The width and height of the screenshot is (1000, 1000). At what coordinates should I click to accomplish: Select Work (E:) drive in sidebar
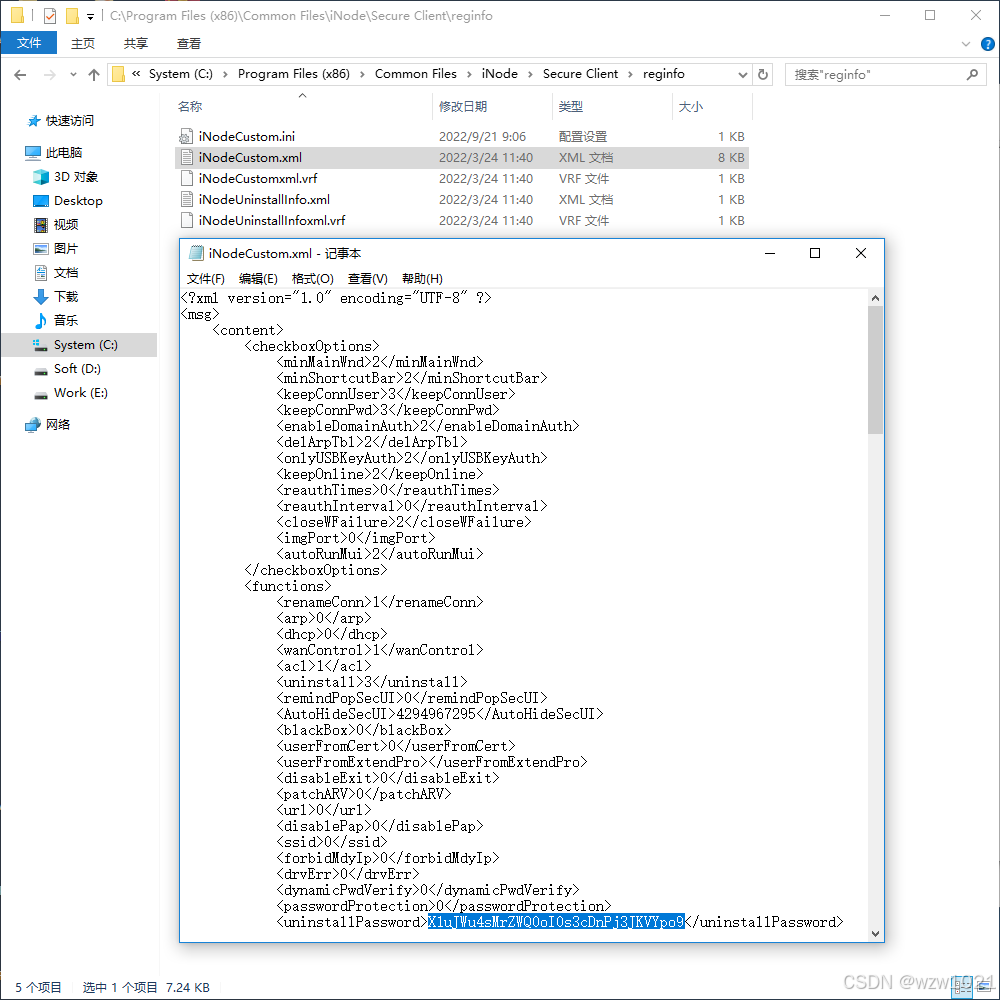(70, 393)
